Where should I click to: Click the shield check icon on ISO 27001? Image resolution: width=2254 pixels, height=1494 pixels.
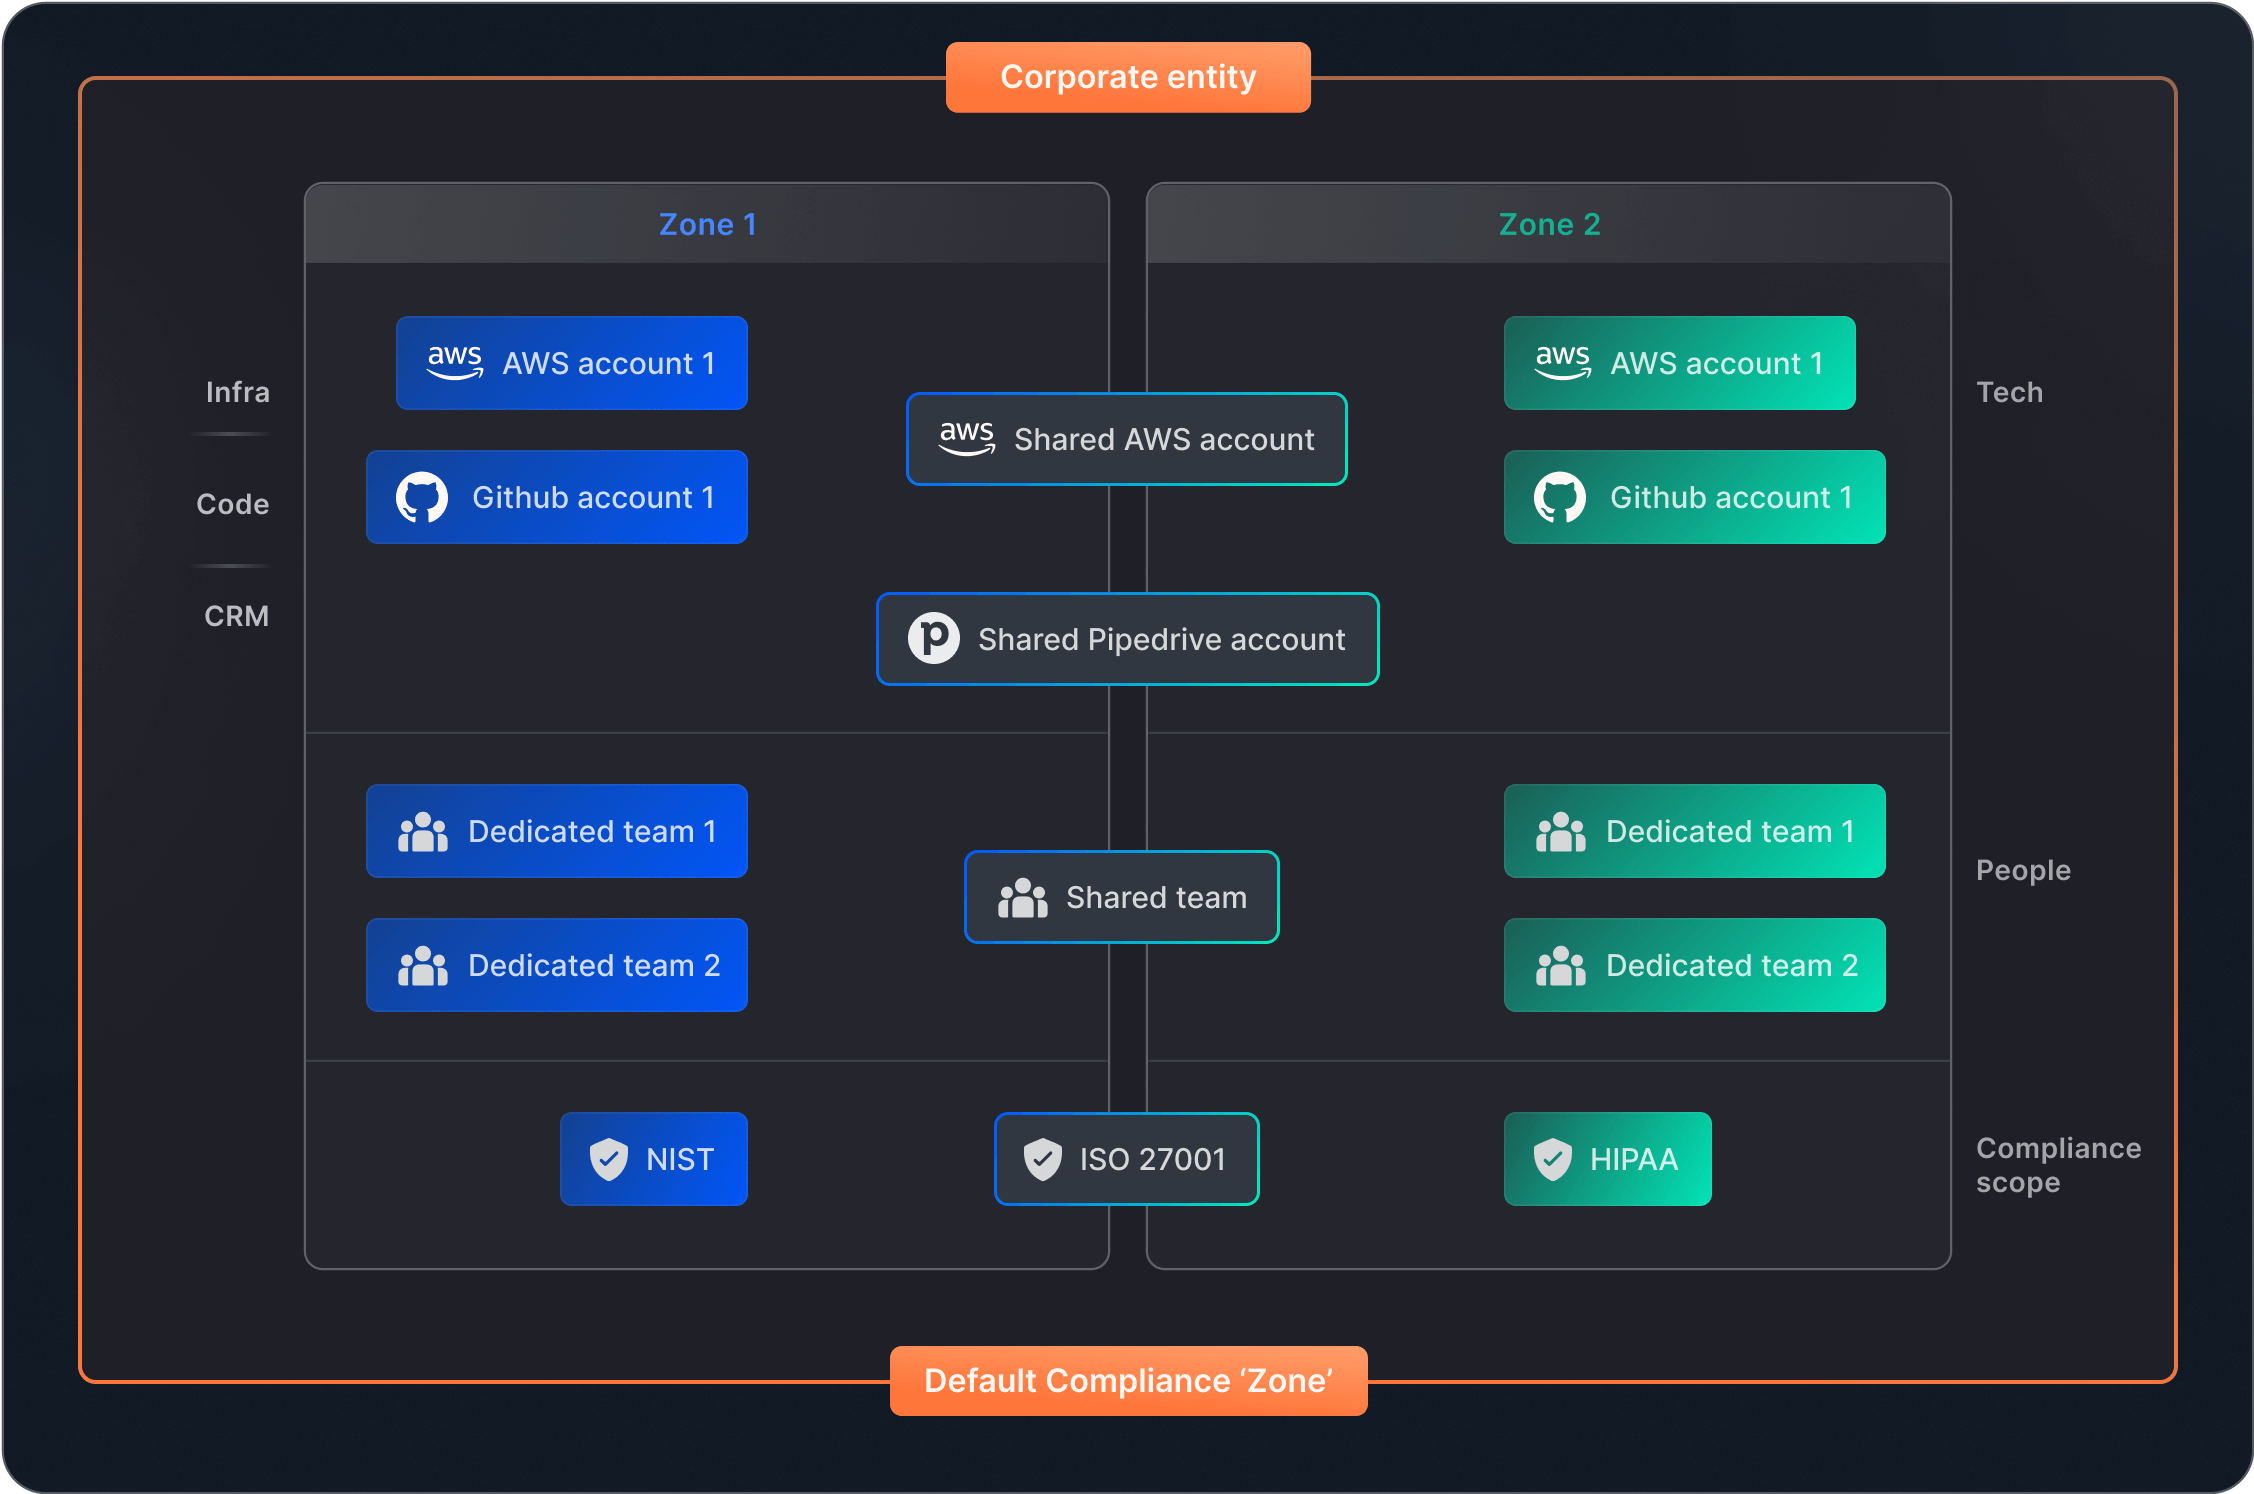tap(1043, 1159)
